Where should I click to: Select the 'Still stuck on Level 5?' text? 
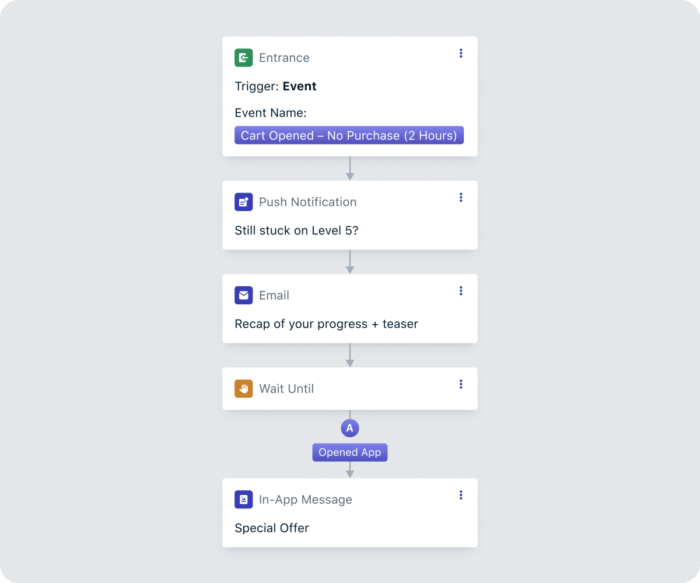[x=296, y=231]
